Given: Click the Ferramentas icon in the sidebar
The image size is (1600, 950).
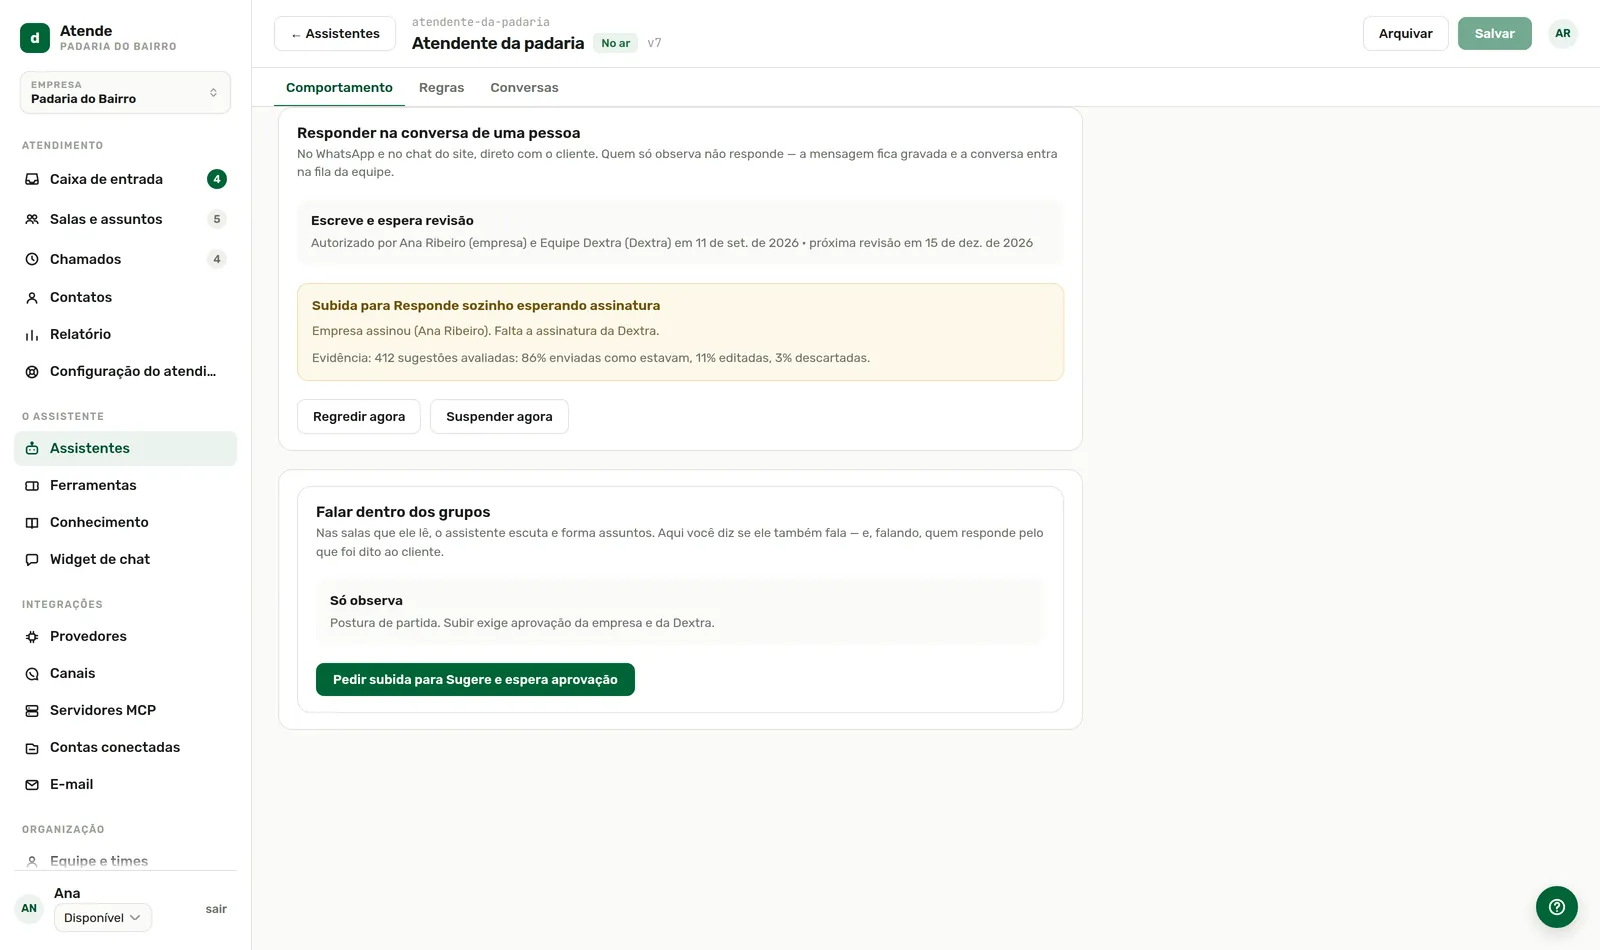Looking at the screenshot, I should [x=32, y=485].
